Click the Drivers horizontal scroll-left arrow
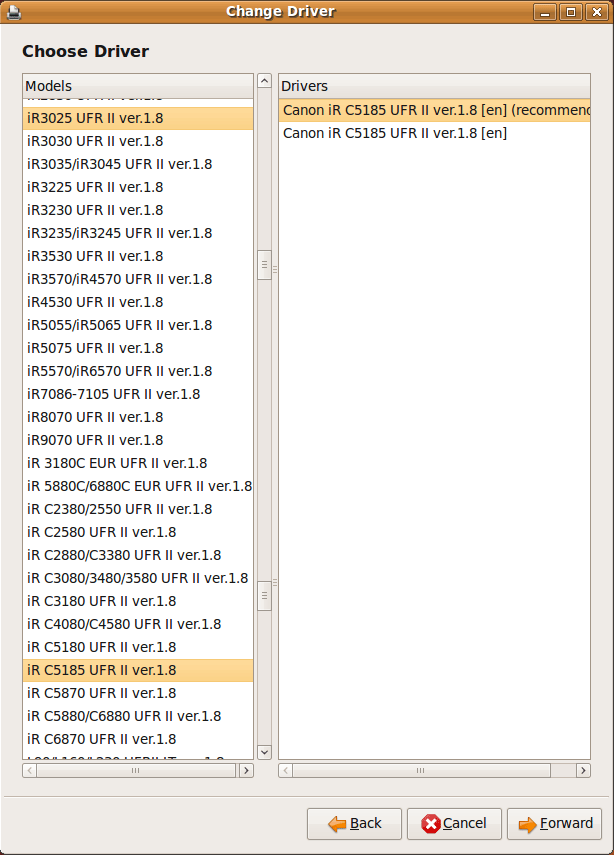 [285, 770]
